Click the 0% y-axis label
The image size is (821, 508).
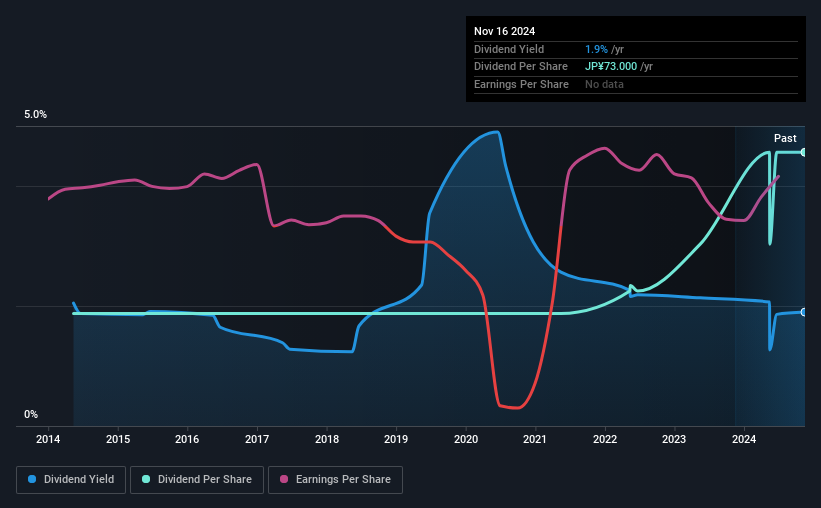[x=31, y=414]
